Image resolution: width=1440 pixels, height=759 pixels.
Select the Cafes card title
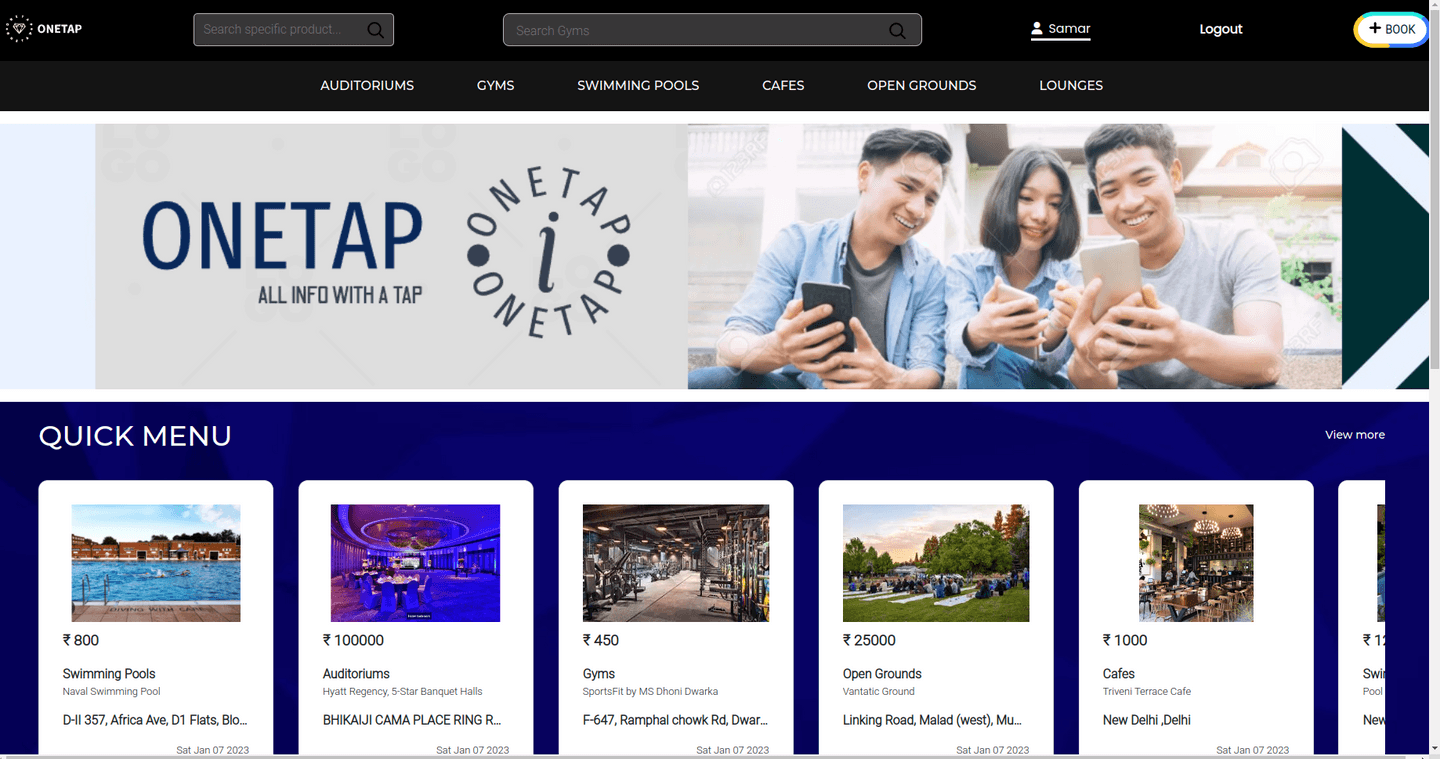click(x=1119, y=674)
